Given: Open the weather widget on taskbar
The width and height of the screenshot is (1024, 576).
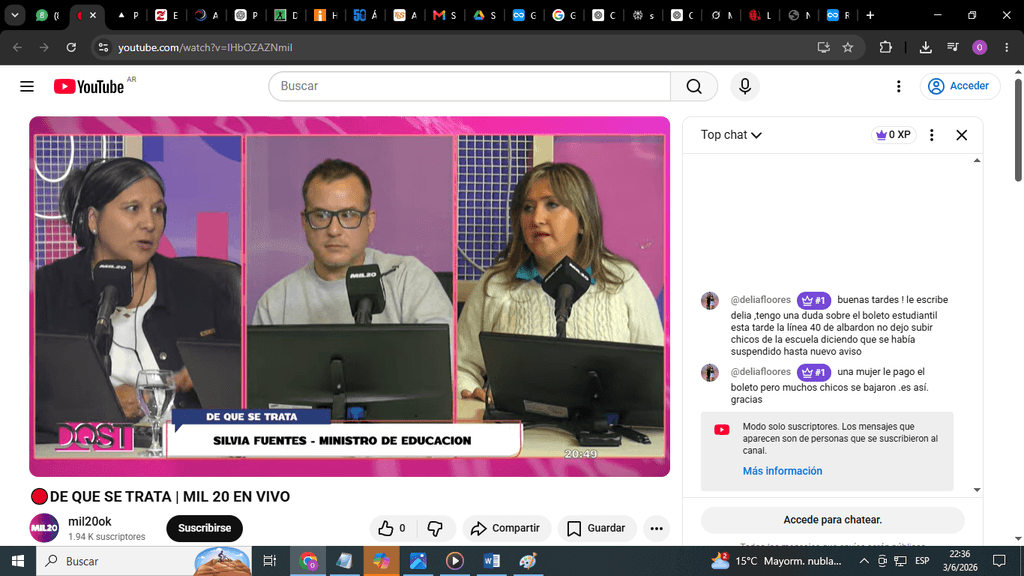Looking at the screenshot, I should [776, 561].
